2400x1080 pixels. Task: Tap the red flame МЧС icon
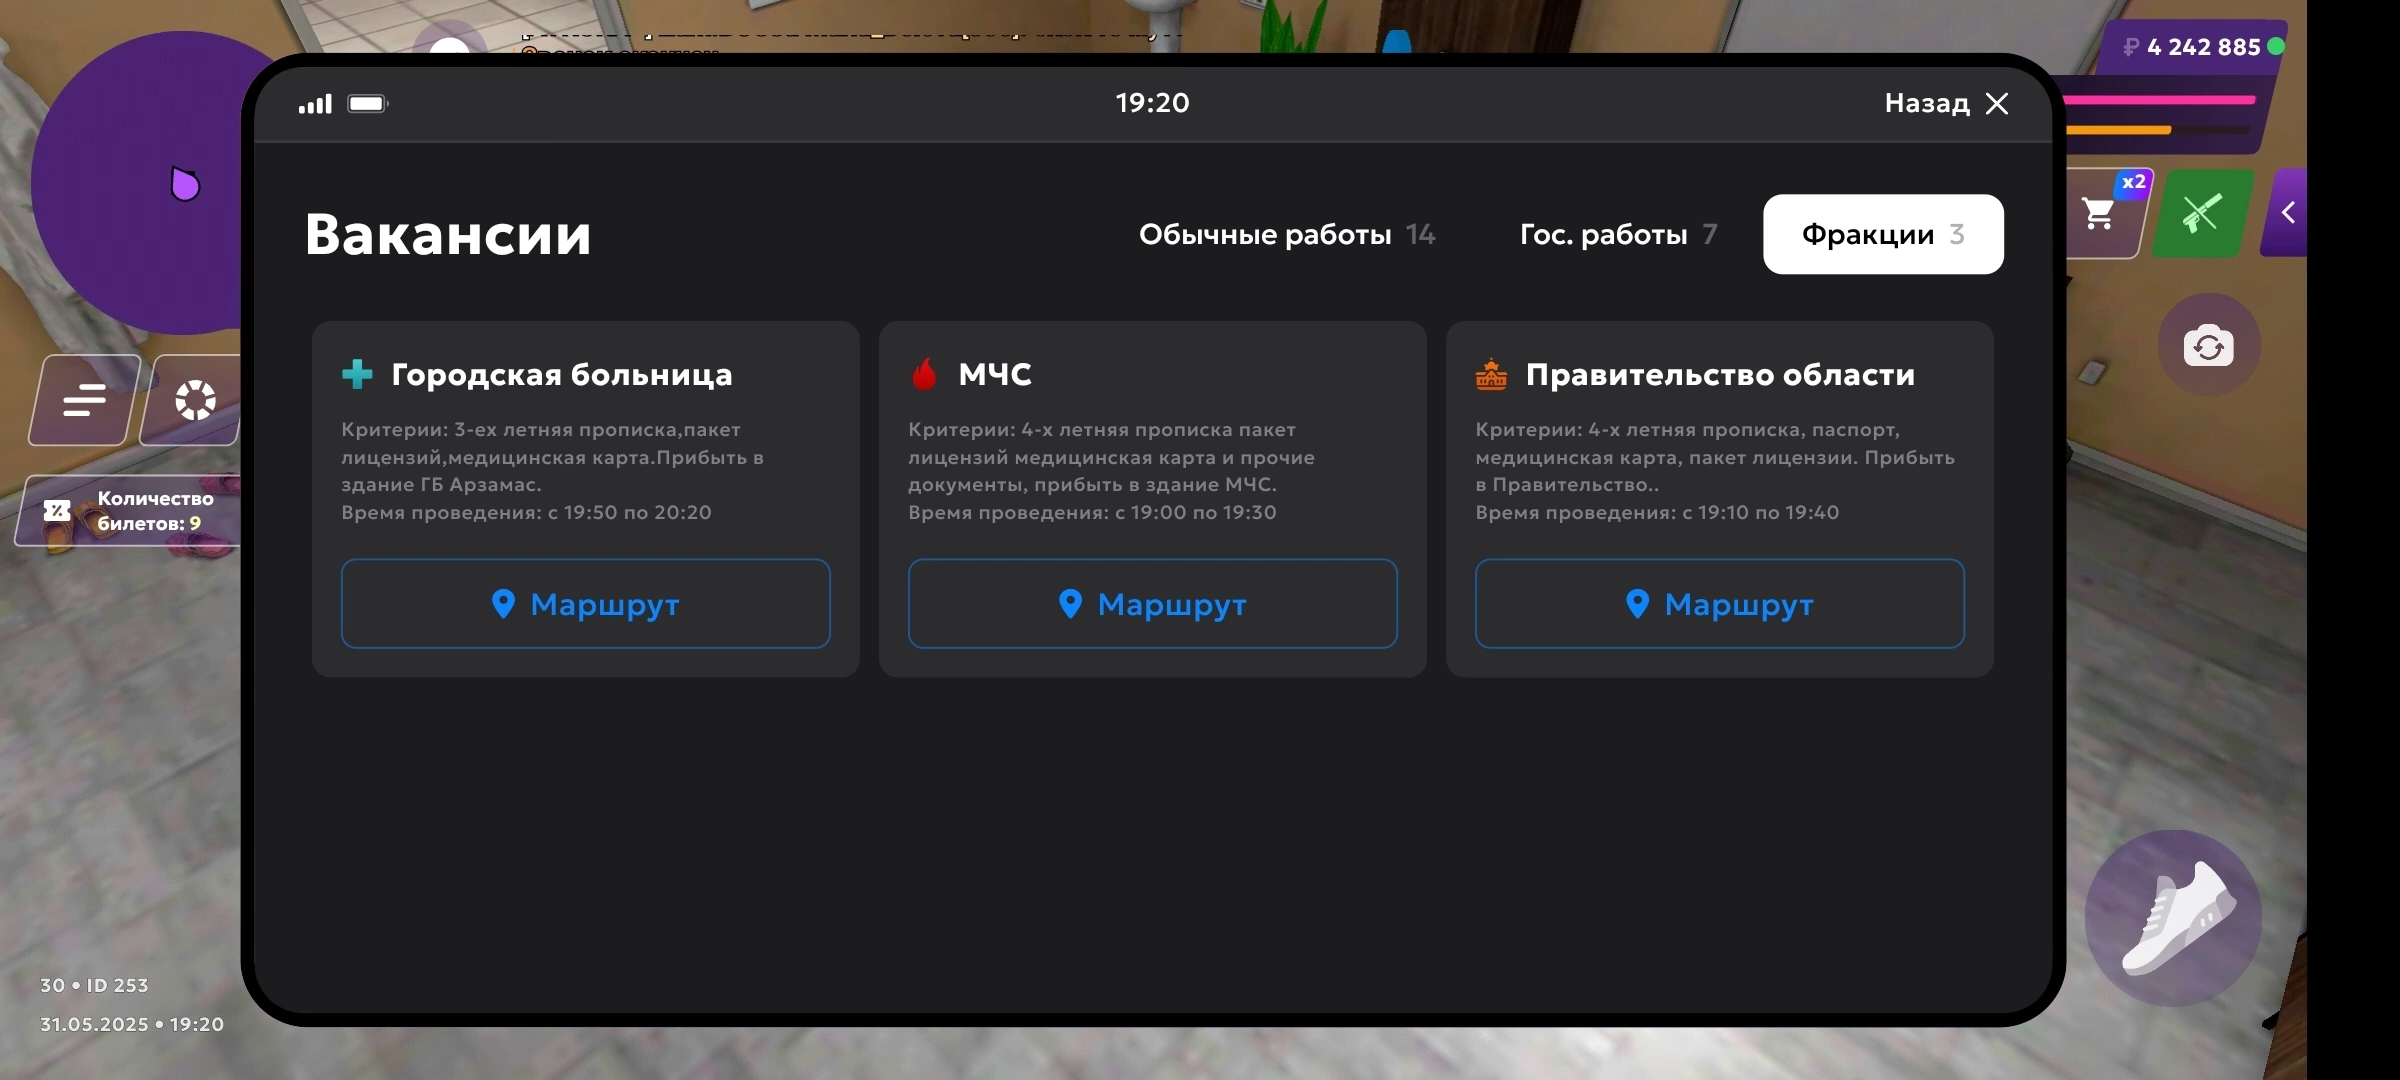924,374
